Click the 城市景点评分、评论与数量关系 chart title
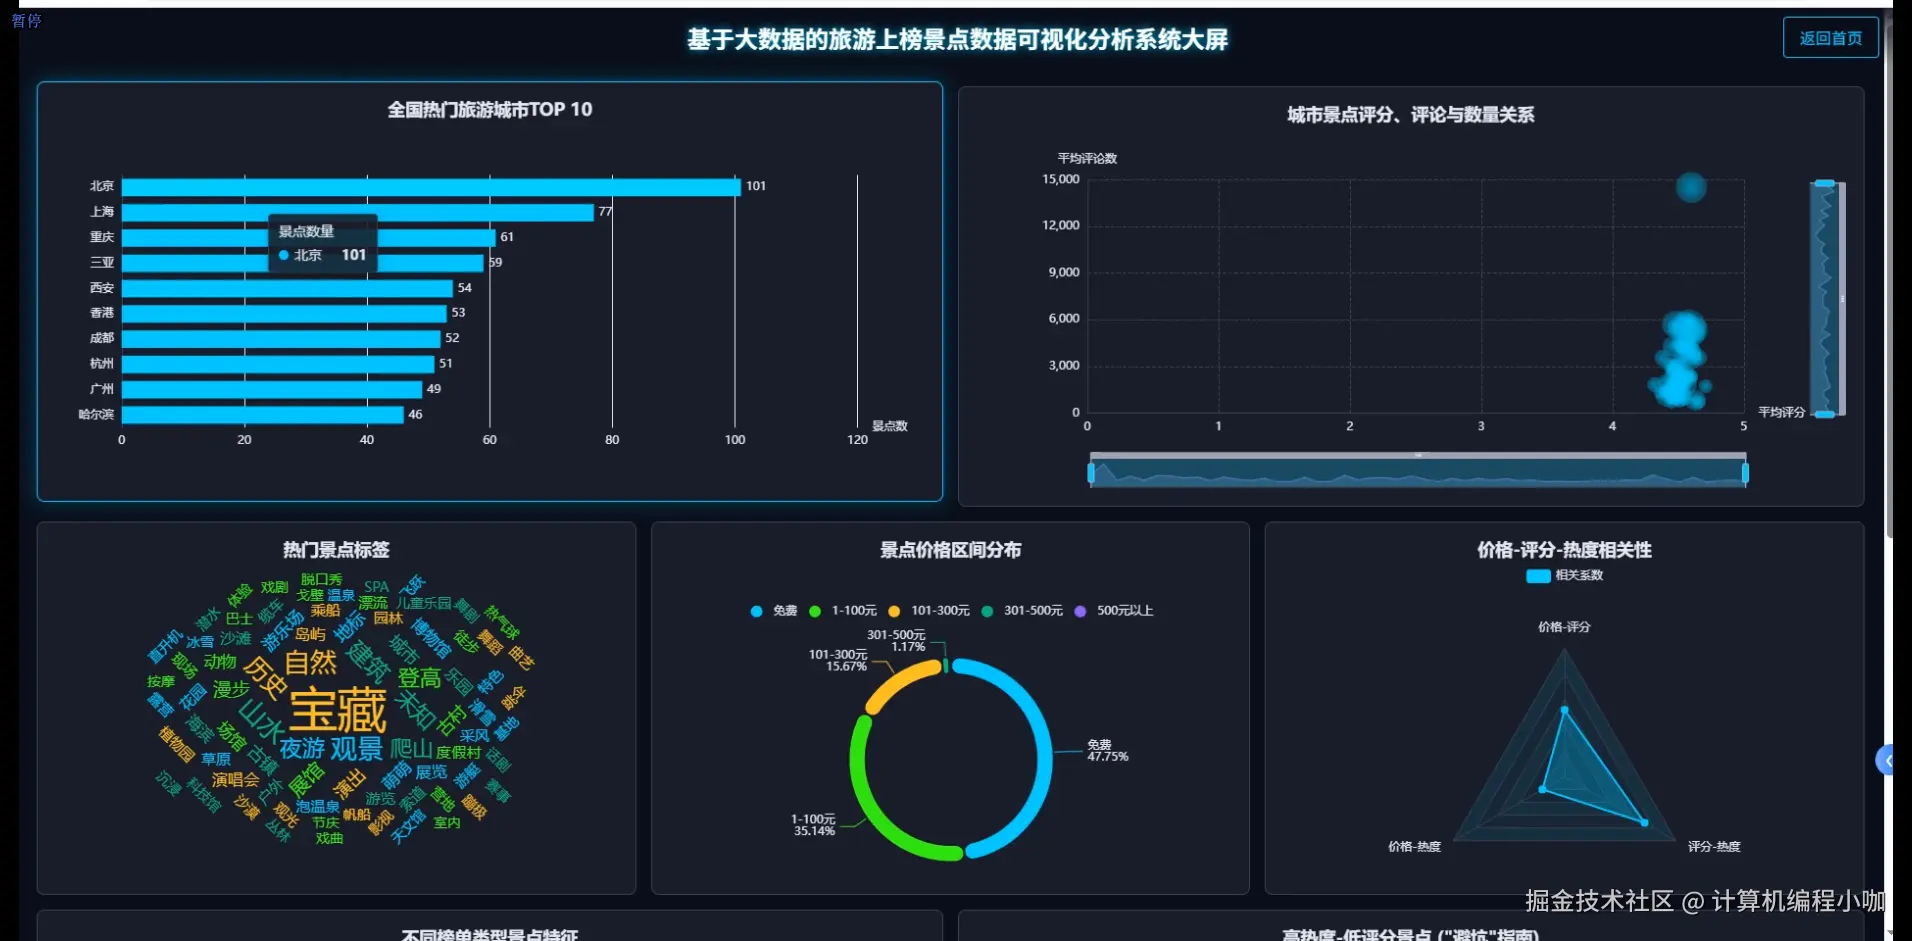1912x941 pixels. coord(1411,115)
